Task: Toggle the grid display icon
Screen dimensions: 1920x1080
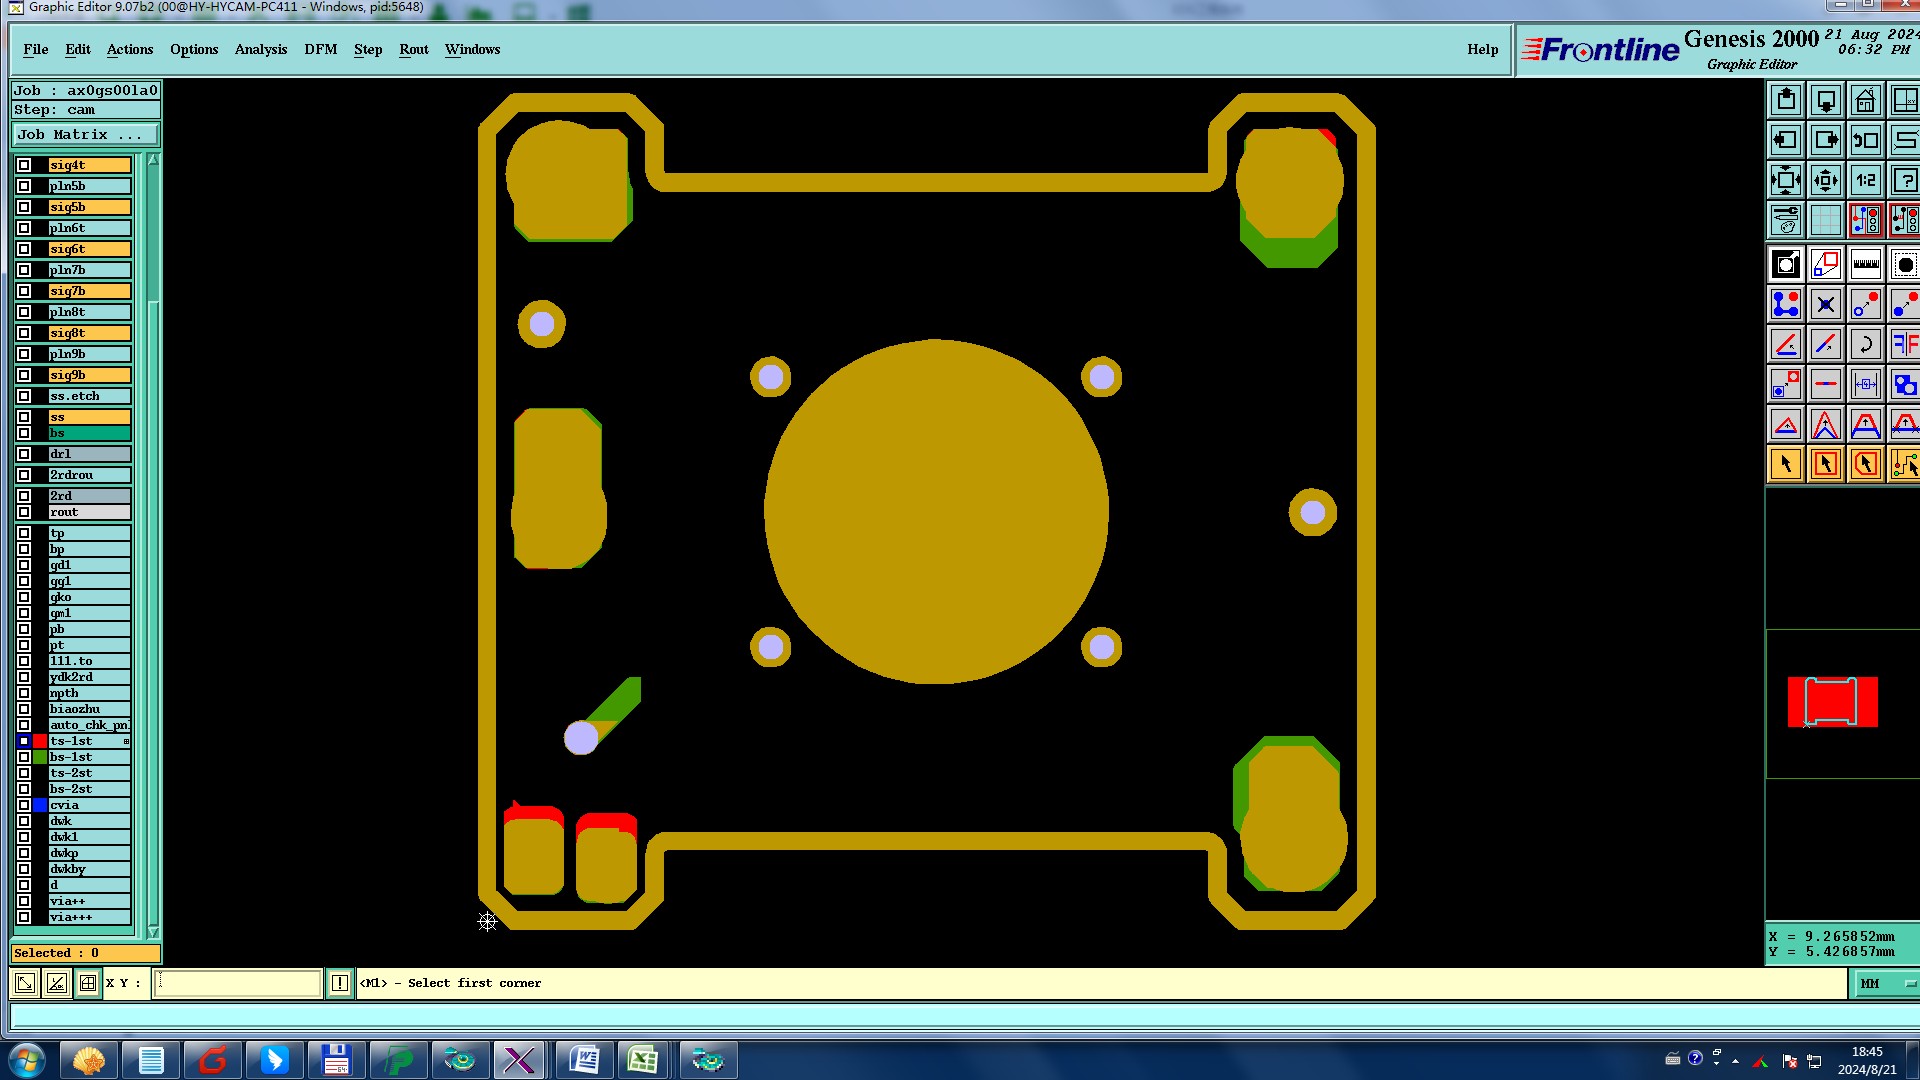Action: click(x=1825, y=220)
